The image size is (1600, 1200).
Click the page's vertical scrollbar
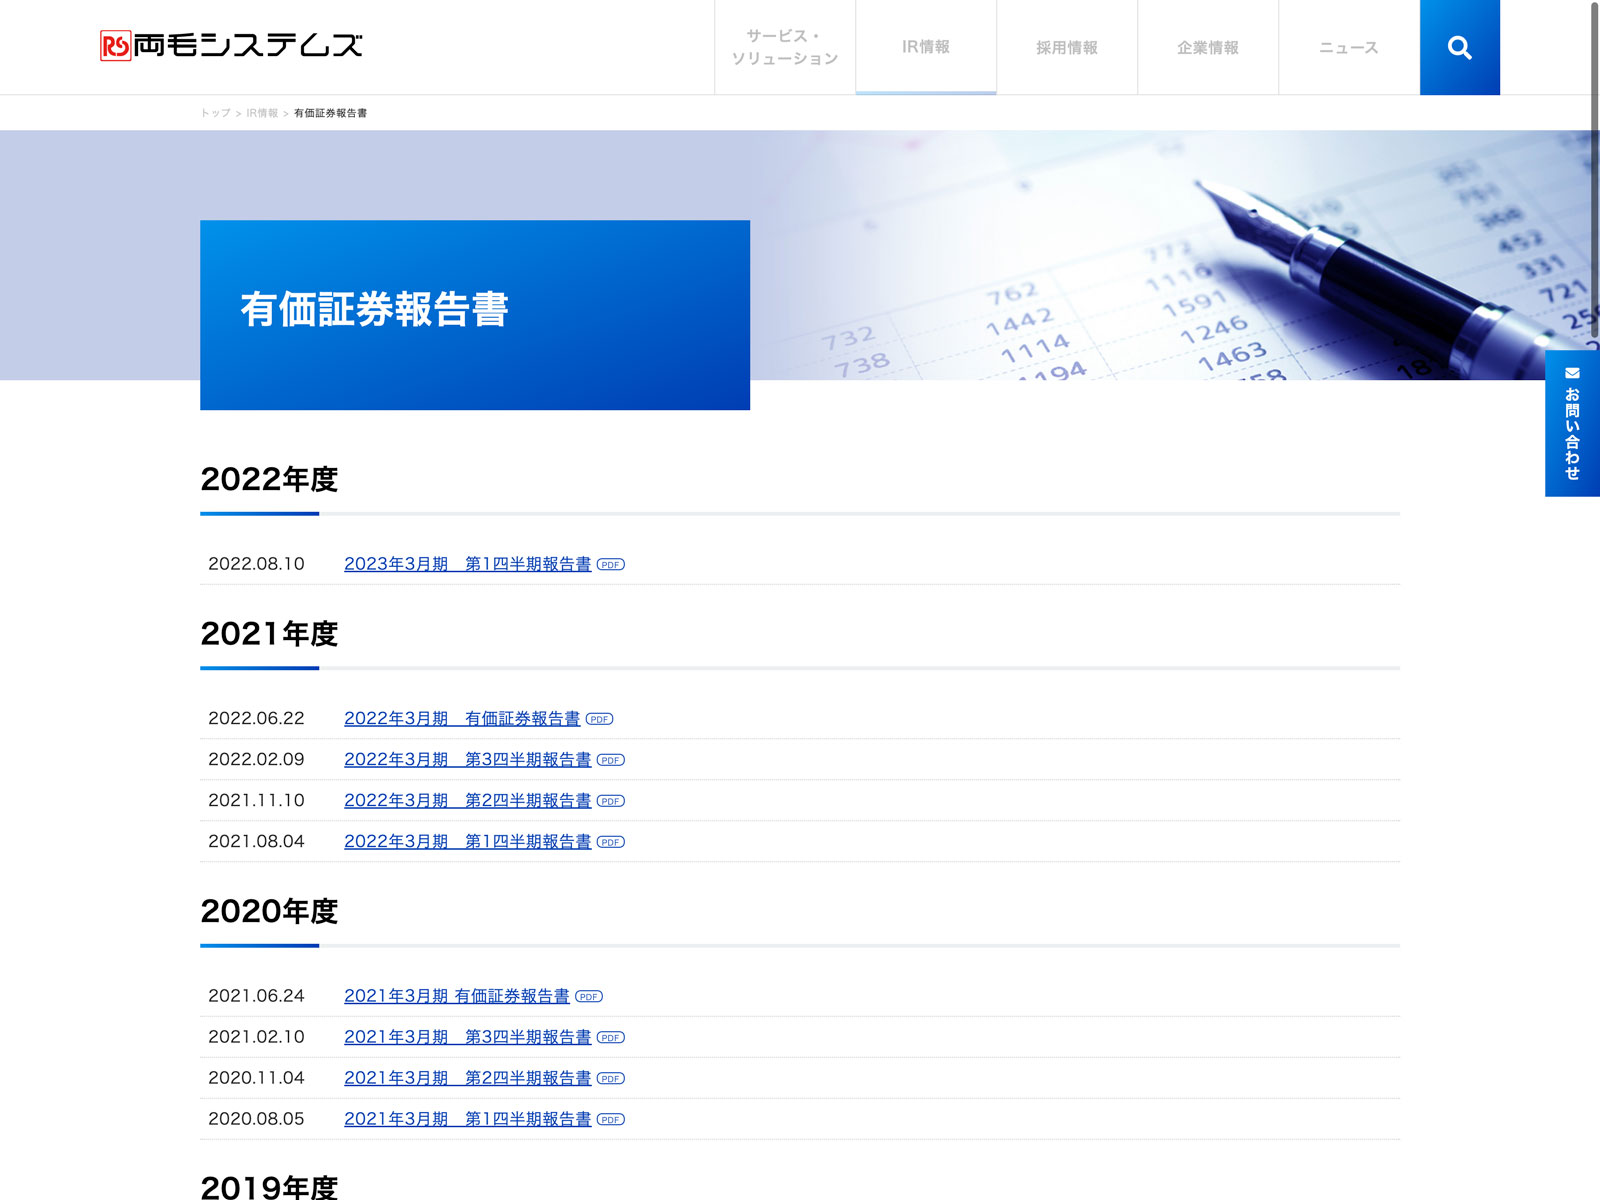[x=1594, y=170]
